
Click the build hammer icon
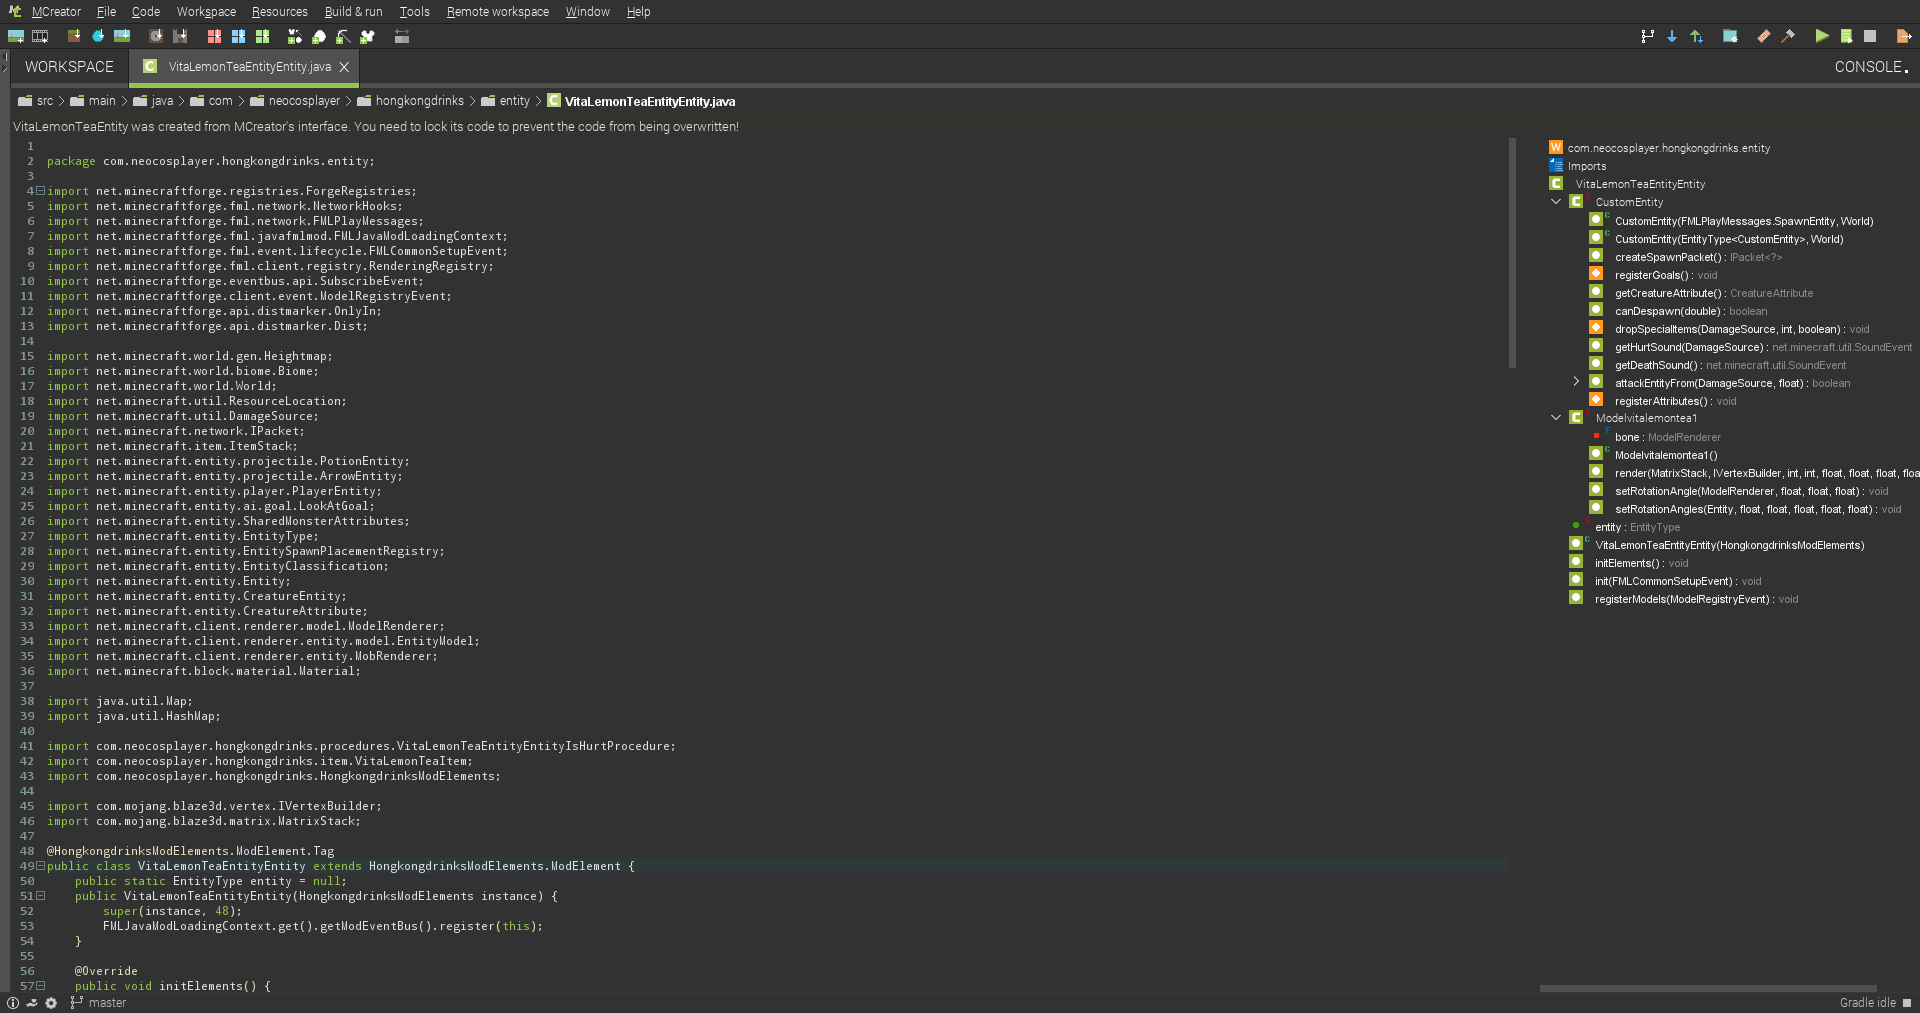tap(1788, 36)
